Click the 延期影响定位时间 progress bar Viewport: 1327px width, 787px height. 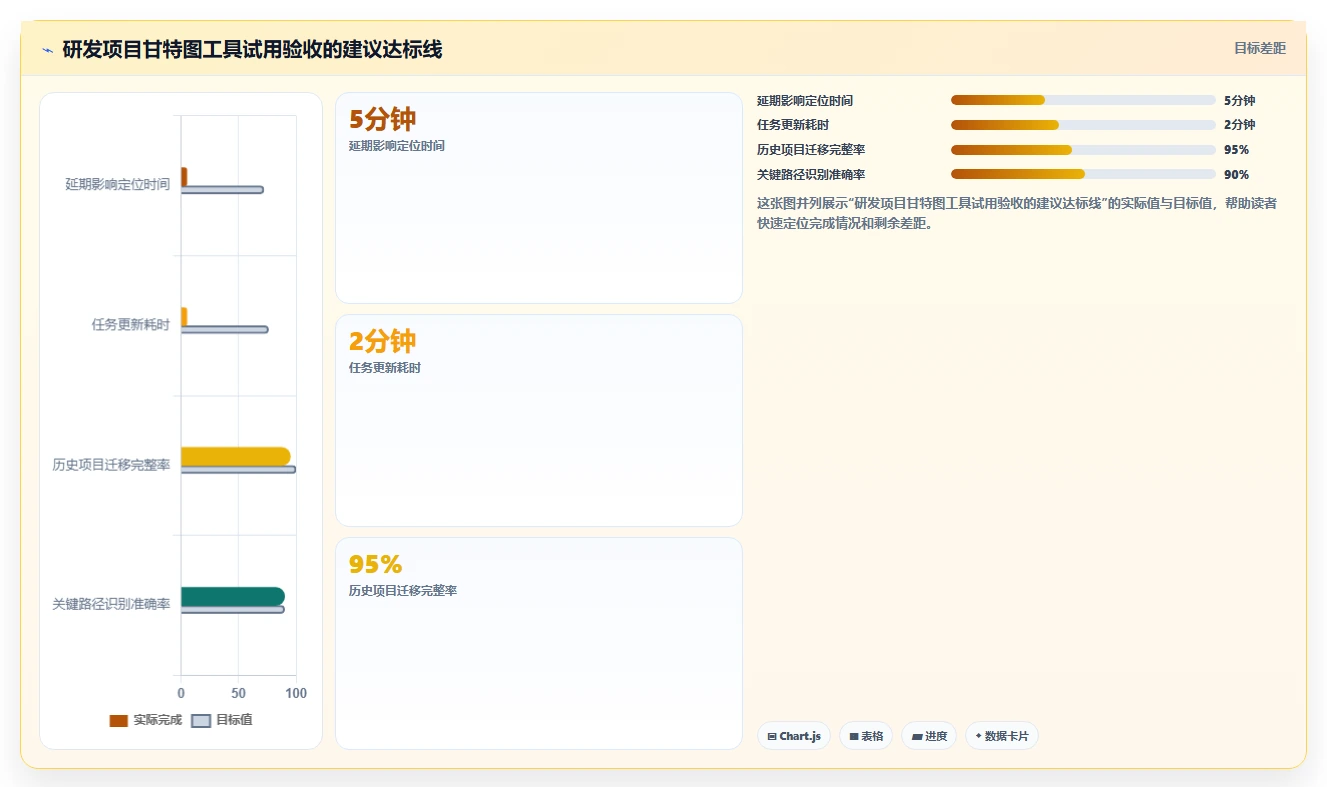tap(1083, 100)
